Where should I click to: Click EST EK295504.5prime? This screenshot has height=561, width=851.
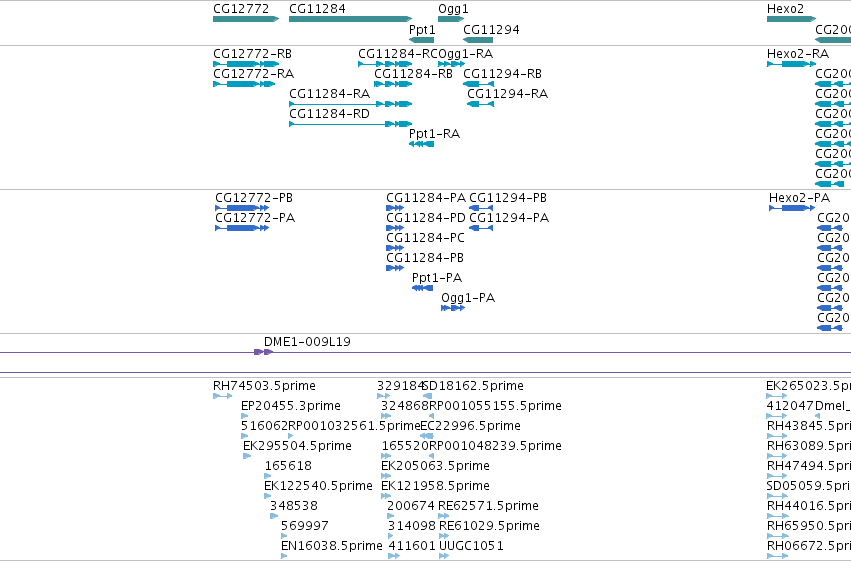pyautogui.click(x=247, y=456)
